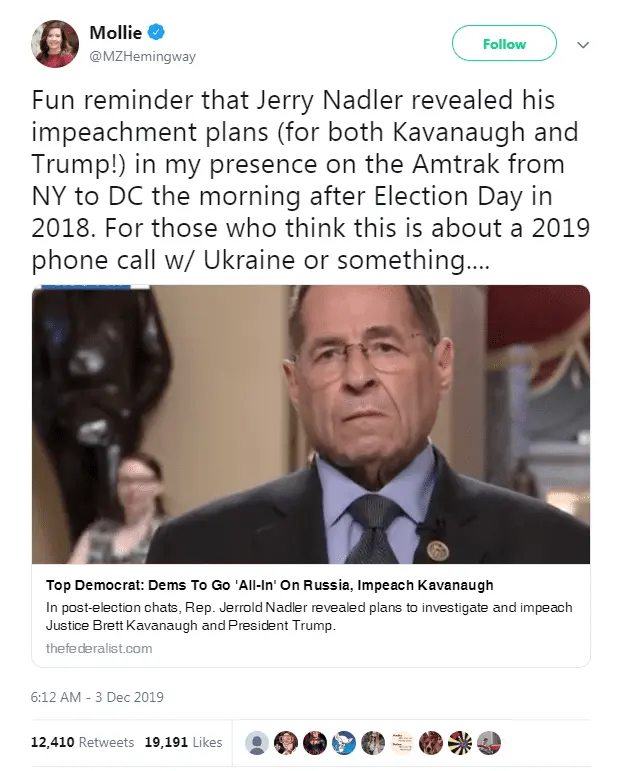Viewport: 619px width, 771px height.
Task: Click the Follow button
Action: (504, 44)
